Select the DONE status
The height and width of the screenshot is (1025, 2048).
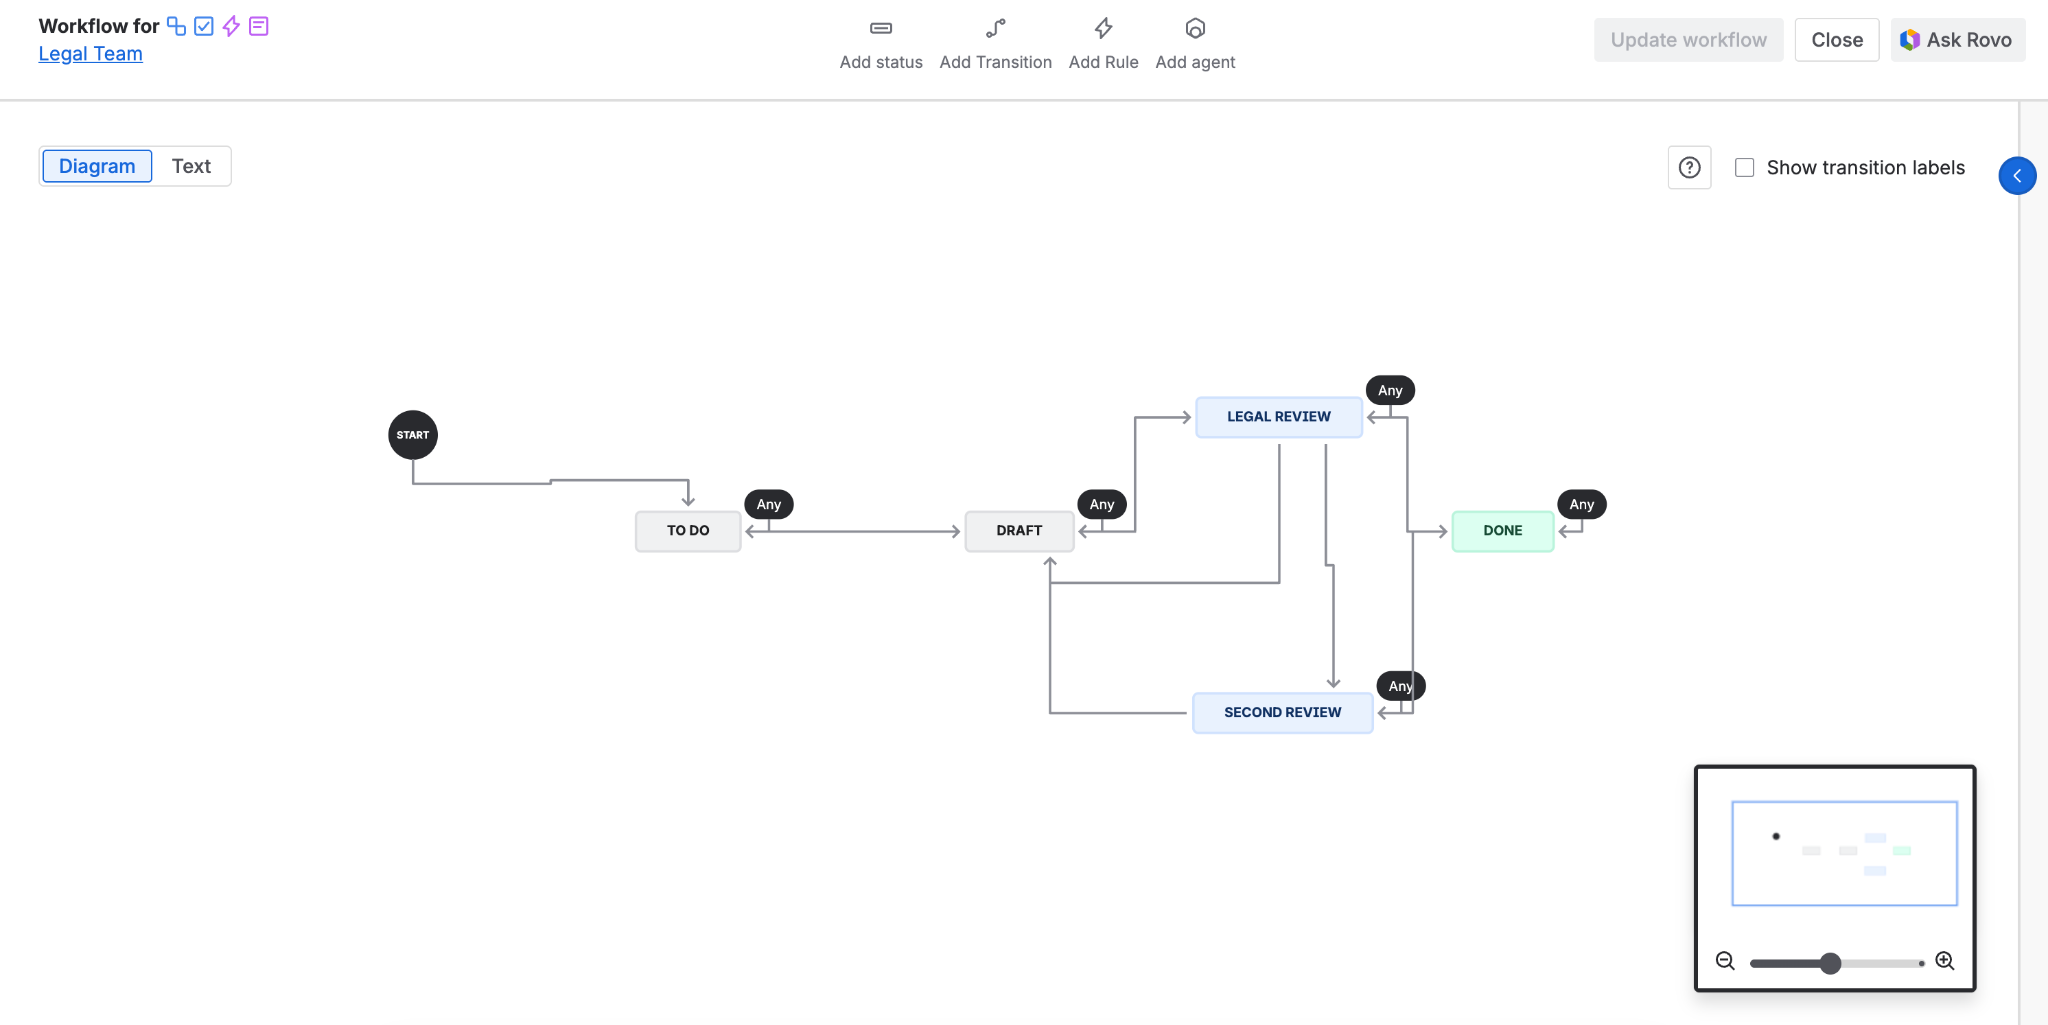[1503, 531]
